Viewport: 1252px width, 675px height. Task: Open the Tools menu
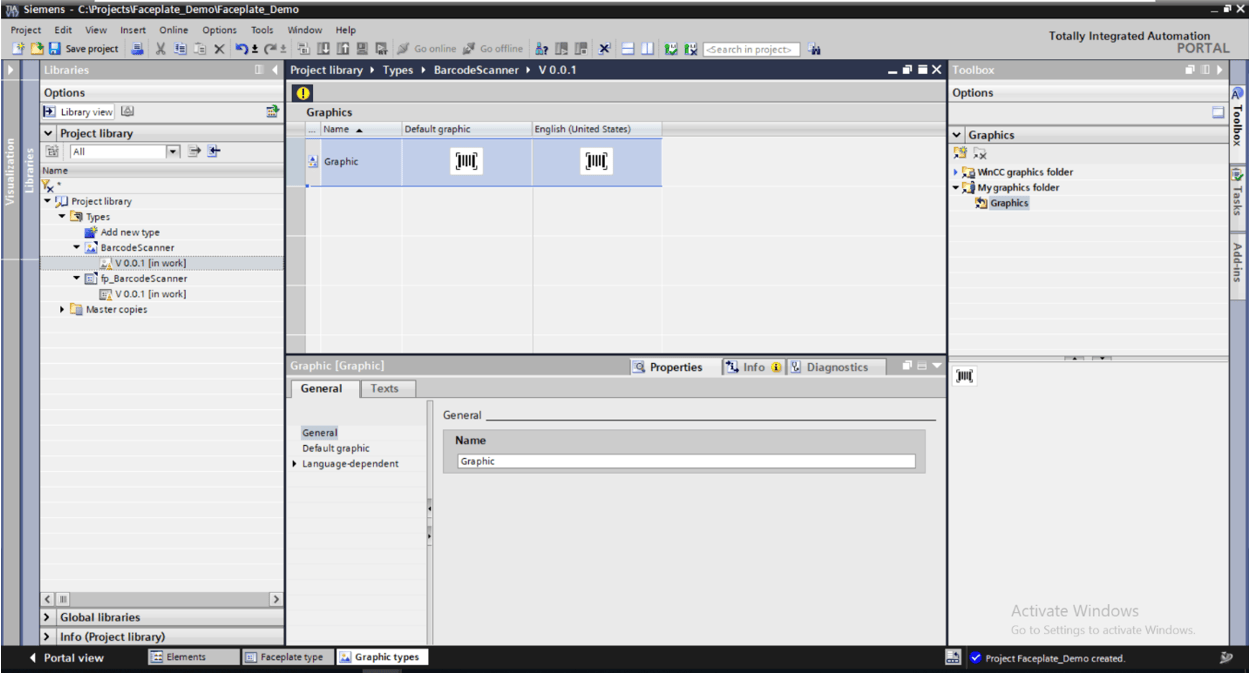[262, 30]
